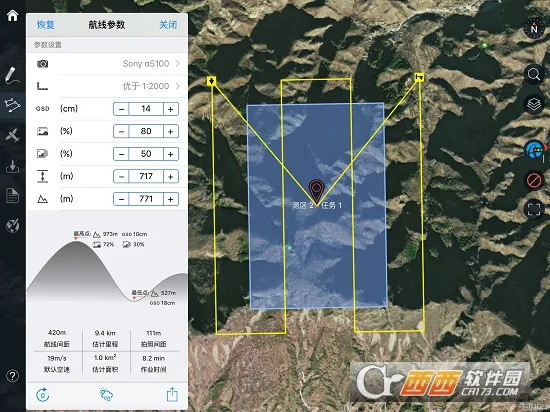Image resolution: width=550 pixels, height=412 pixels.
Task: Open the share export icon
Action: point(172,394)
